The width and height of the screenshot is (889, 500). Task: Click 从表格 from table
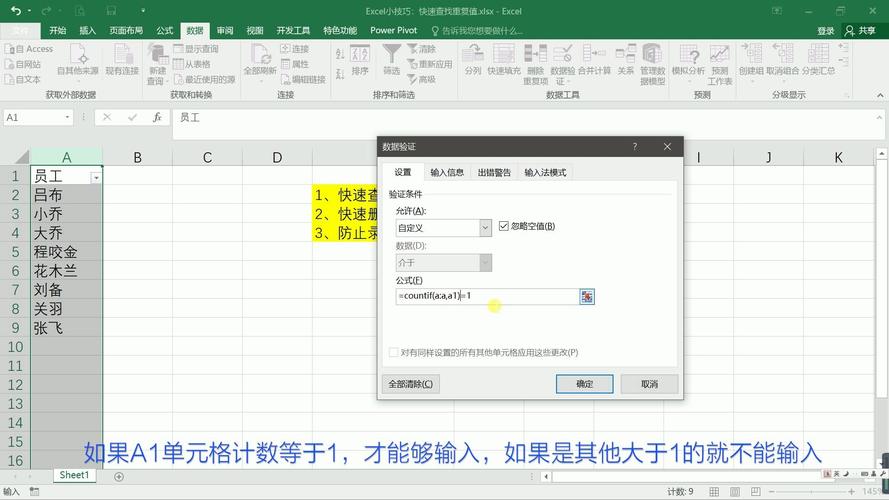pyautogui.click(x=192, y=64)
